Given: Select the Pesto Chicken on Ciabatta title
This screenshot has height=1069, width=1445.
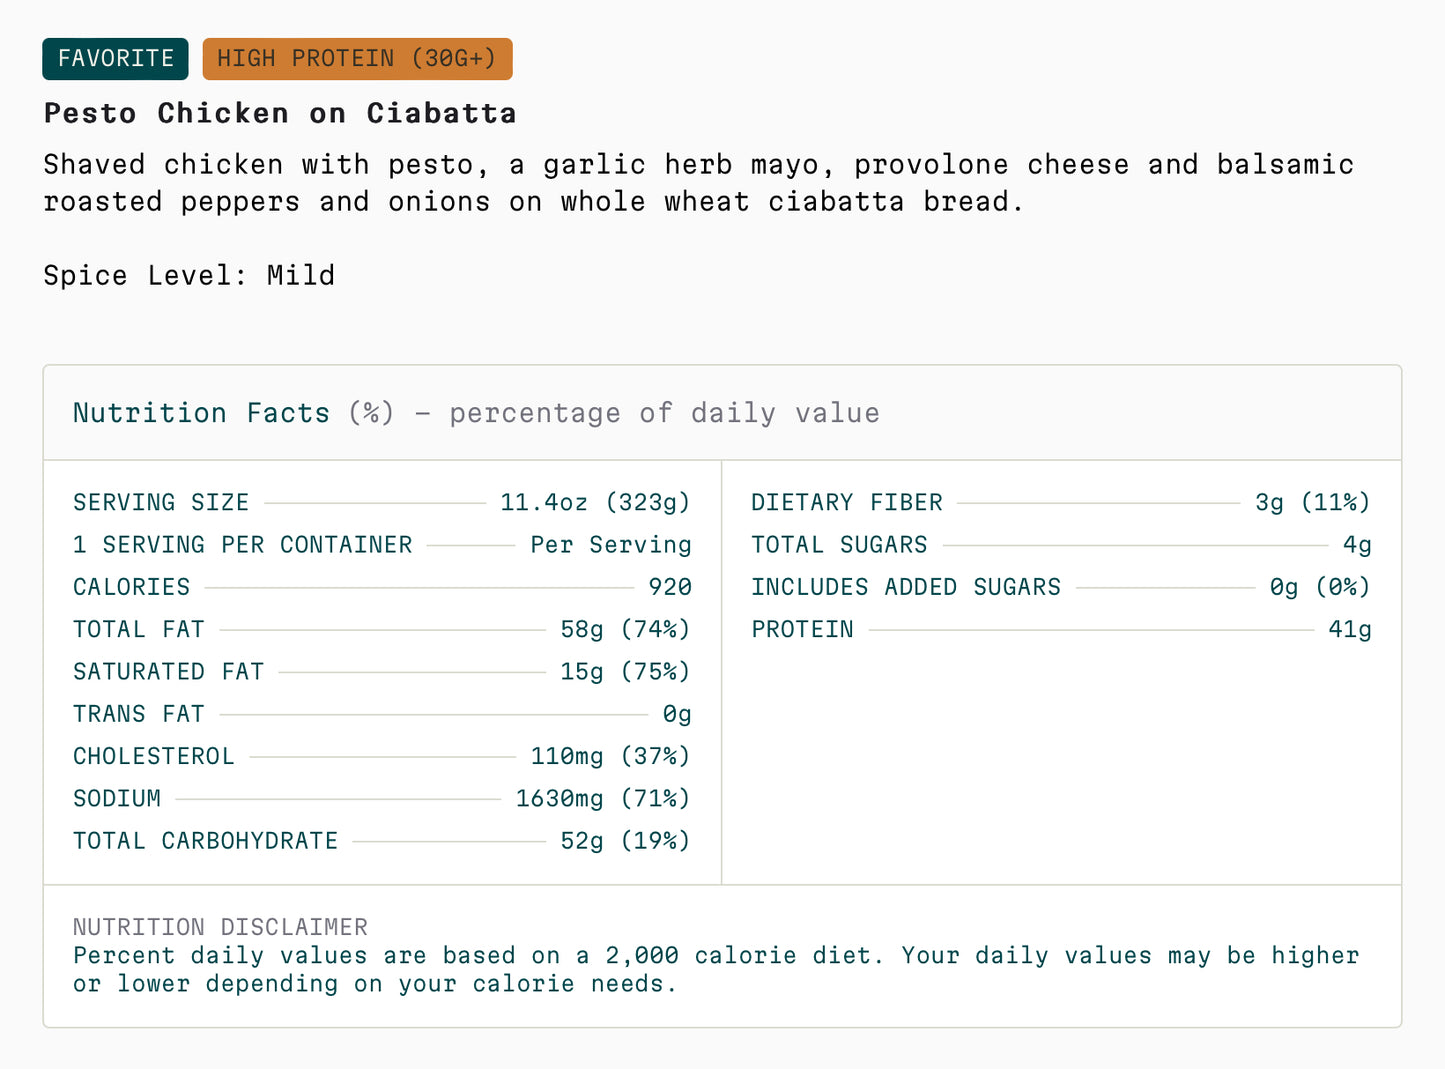Looking at the screenshot, I should coord(280,113).
